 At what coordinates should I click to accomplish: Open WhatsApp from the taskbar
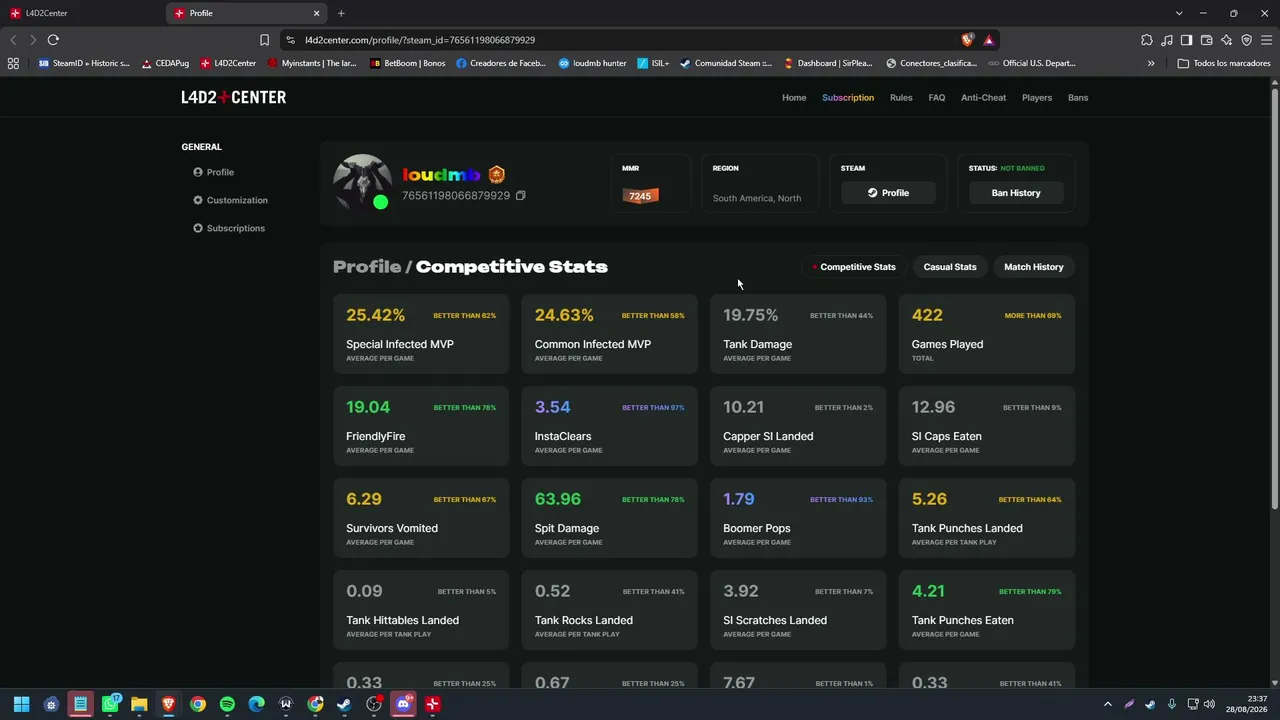[110, 704]
